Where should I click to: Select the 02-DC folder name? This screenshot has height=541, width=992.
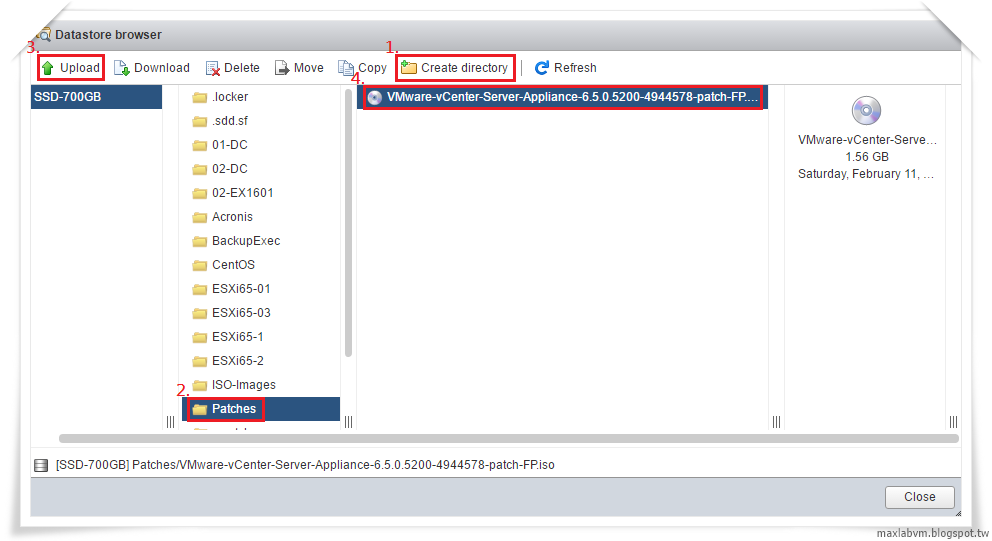click(x=230, y=169)
